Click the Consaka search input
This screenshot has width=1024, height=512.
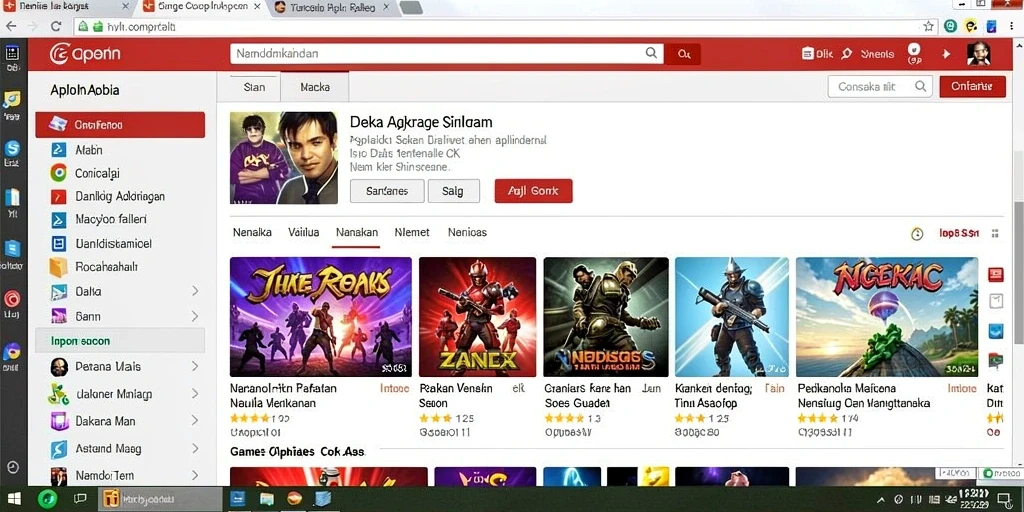click(x=880, y=86)
